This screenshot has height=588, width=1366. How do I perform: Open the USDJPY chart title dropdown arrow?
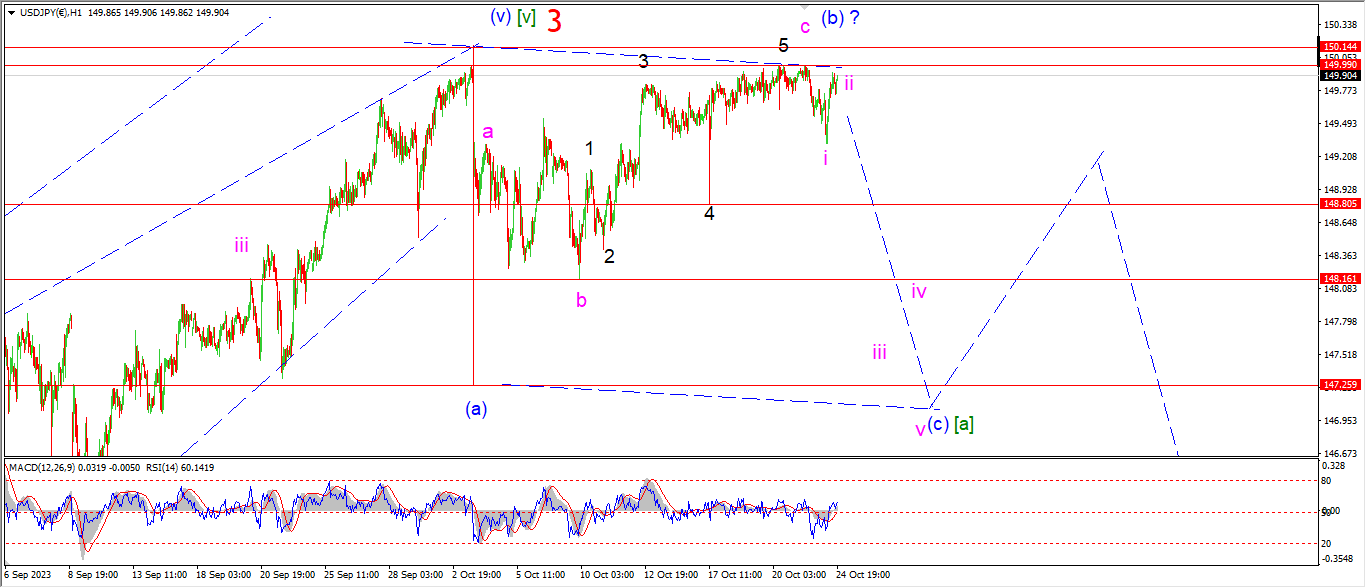tap(11, 12)
